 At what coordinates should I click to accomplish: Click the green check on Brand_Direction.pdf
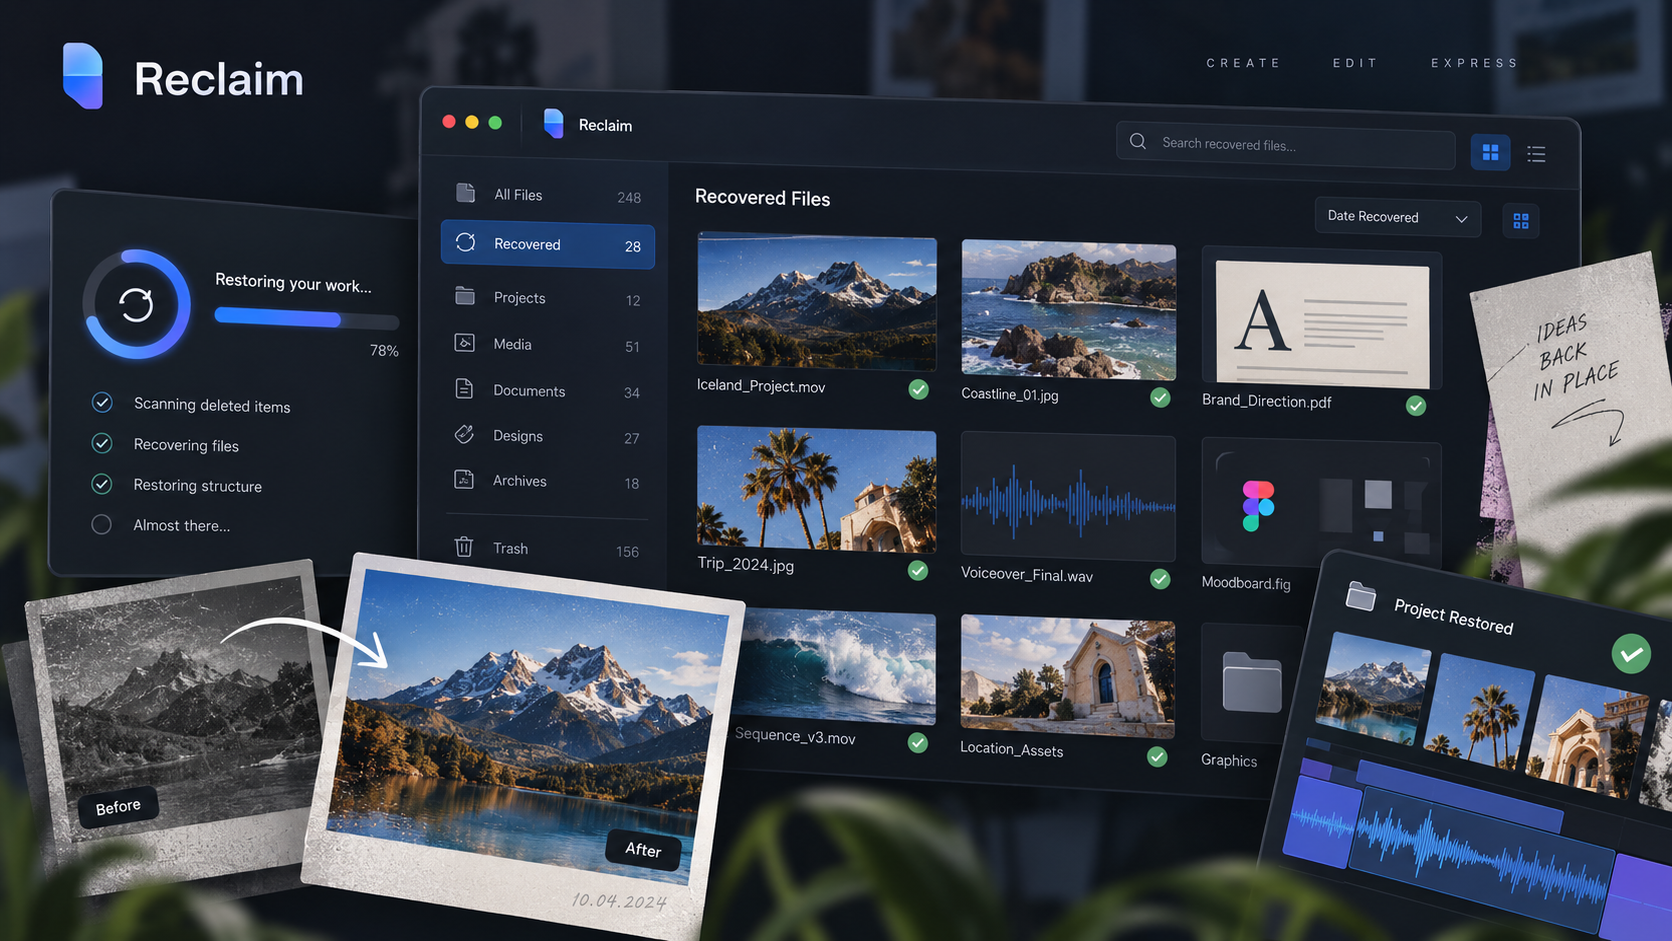tap(1416, 406)
